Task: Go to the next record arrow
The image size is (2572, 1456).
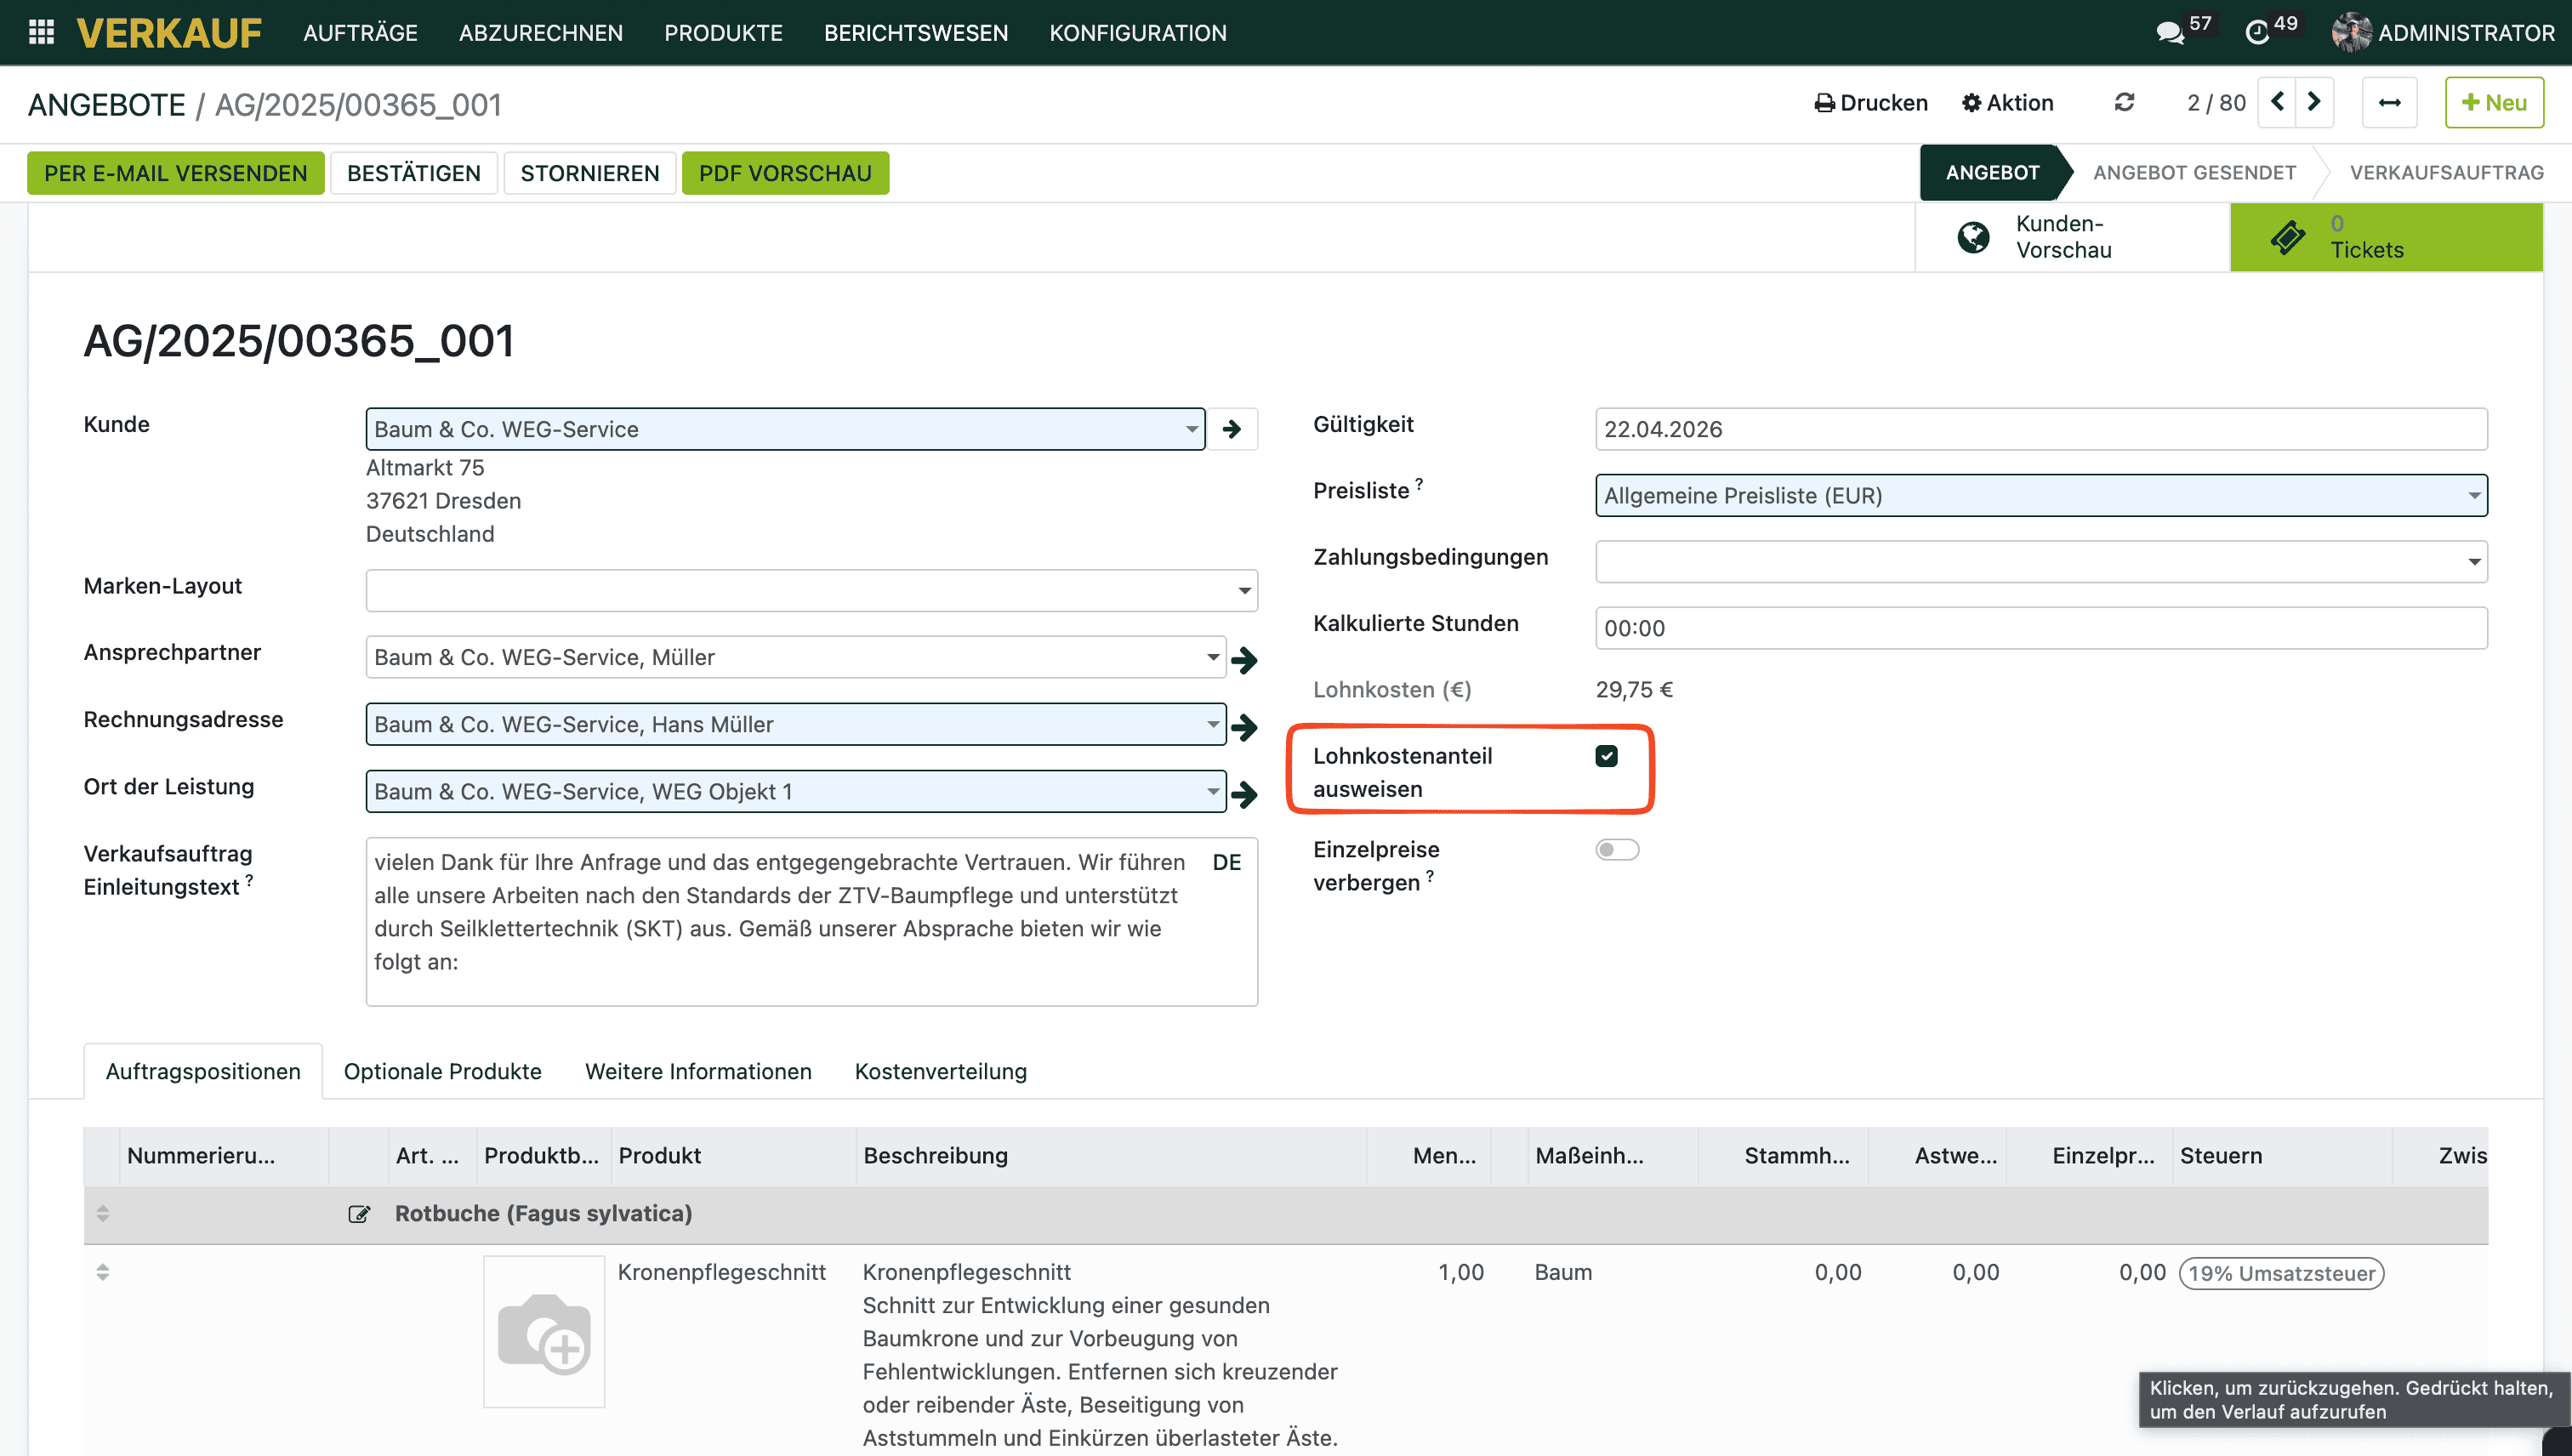Action: click(2314, 102)
